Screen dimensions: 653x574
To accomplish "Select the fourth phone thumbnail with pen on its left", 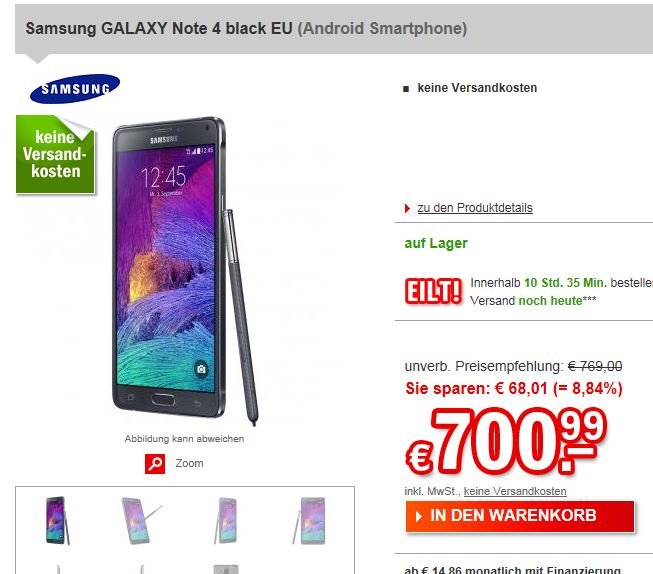I will 309,520.
